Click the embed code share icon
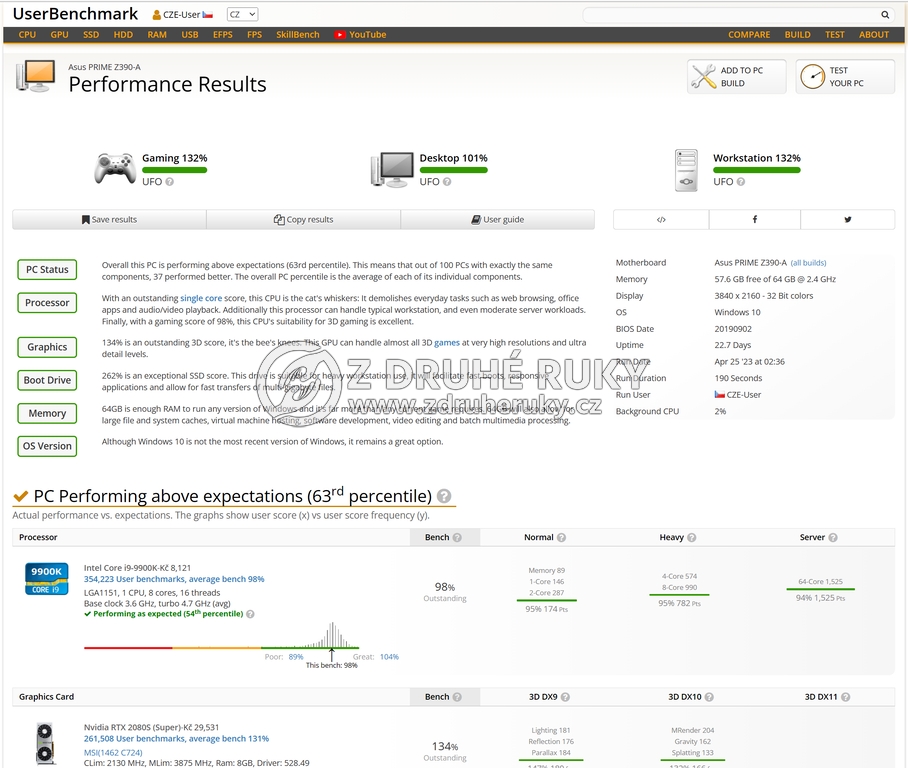The width and height of the screenshot is (908, 768). click(x=661, y=220)
